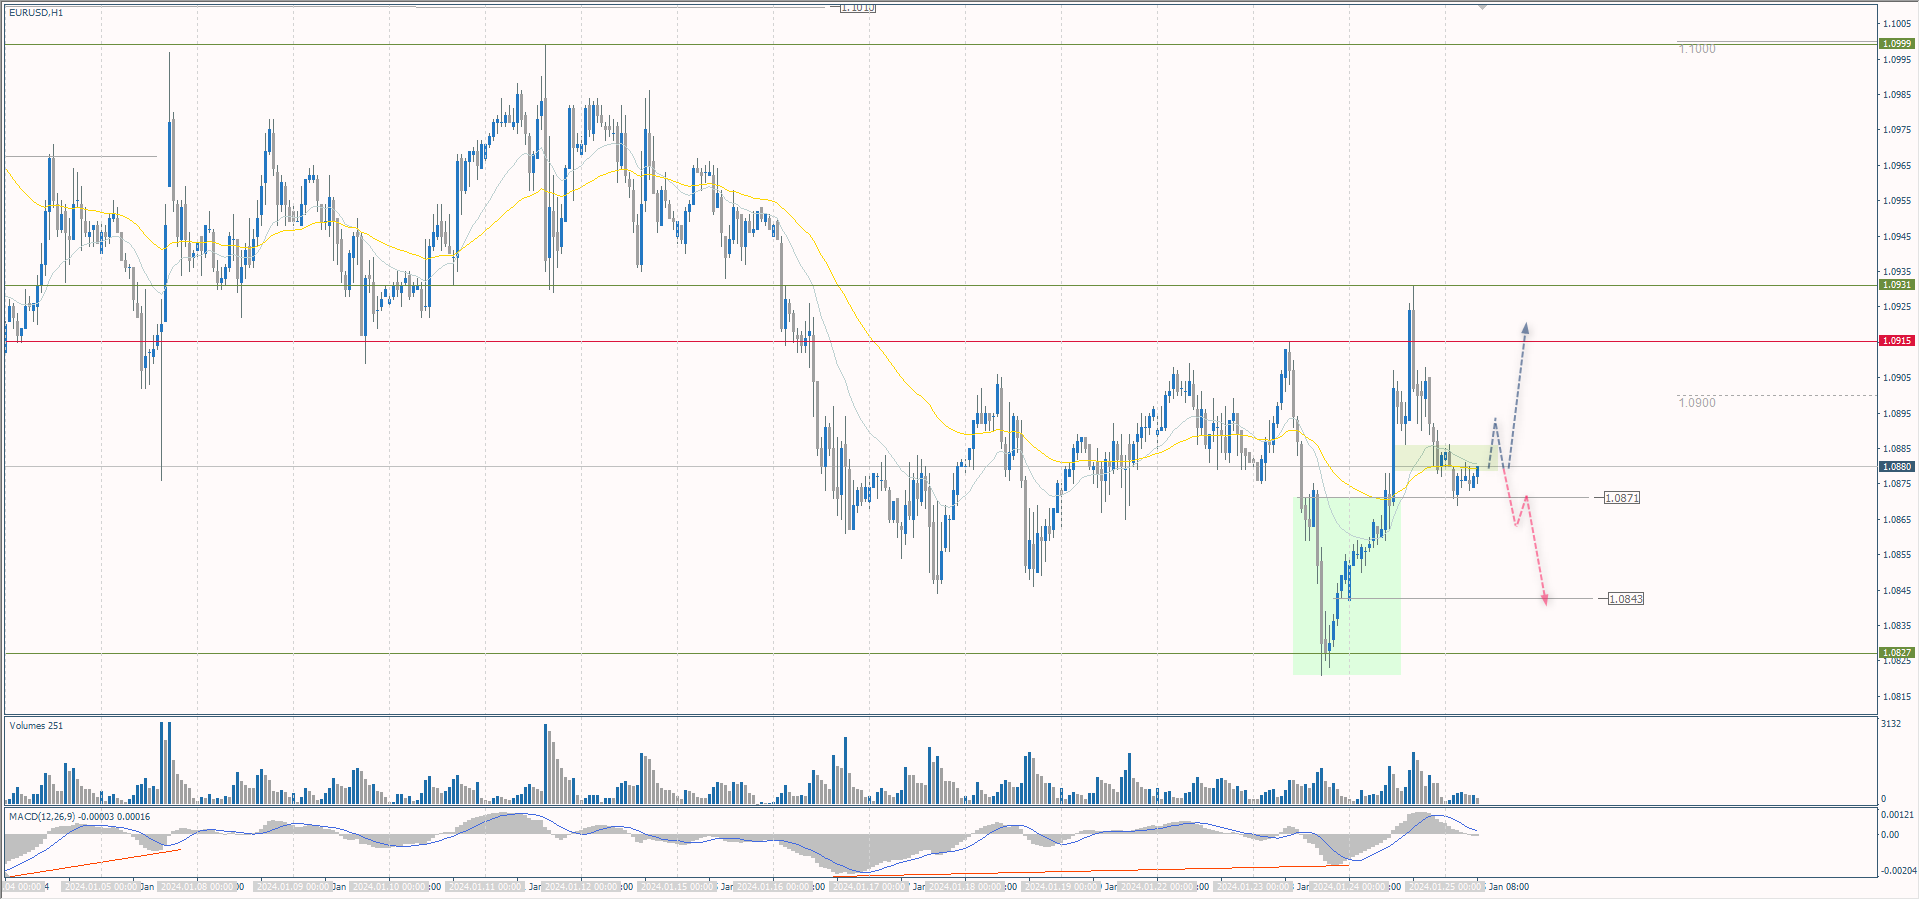The image size is (1920, 900).
Task: Click the 2024.01.24 00:00 time label
Action: pos(1349,887)
